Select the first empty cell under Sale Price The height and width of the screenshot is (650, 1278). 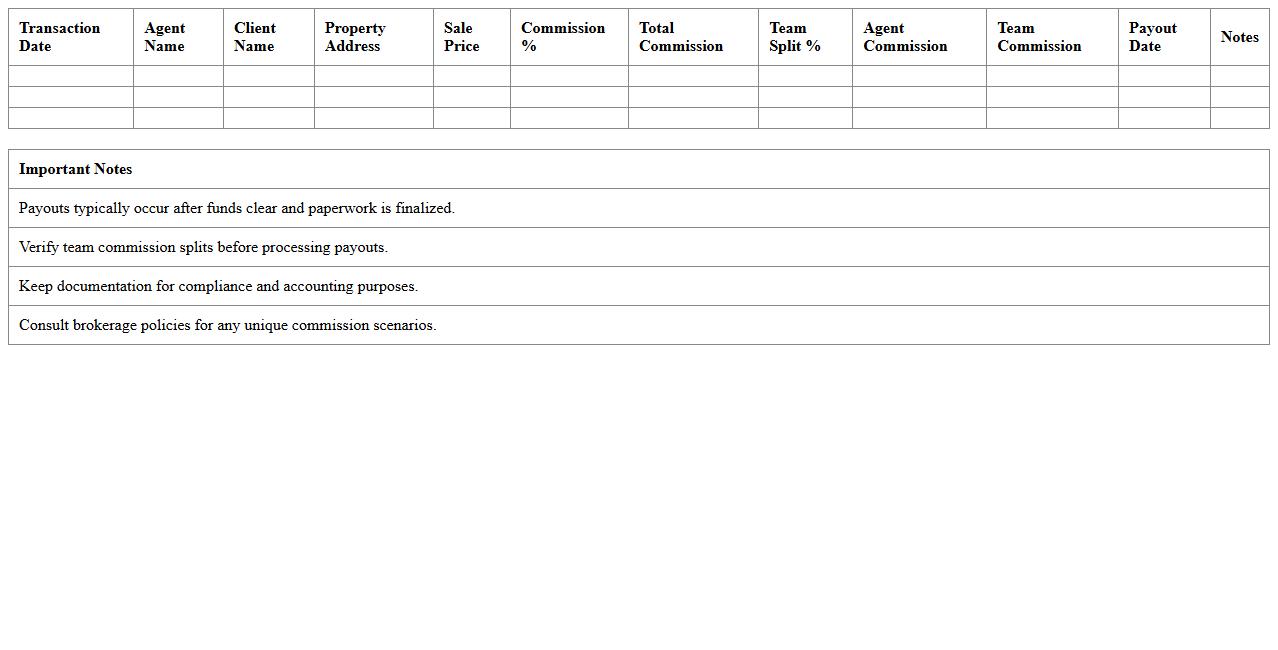pyautogui.click(x=472, y=76)
